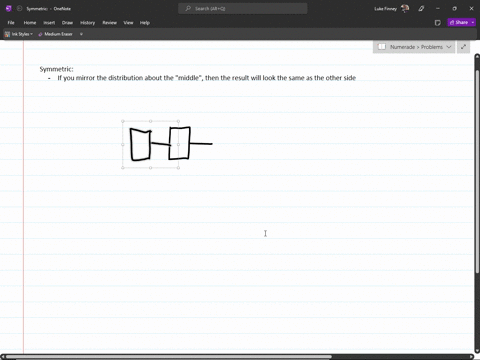Switch to the View tab
Image resolution: width=480 pixels, height=360 pixels.
coord(128,23)
